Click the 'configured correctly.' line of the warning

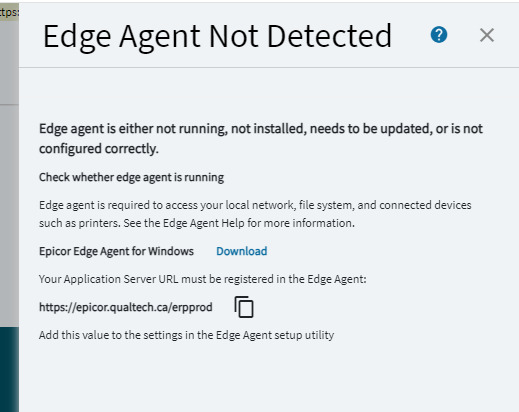click(x=99, y=149)
